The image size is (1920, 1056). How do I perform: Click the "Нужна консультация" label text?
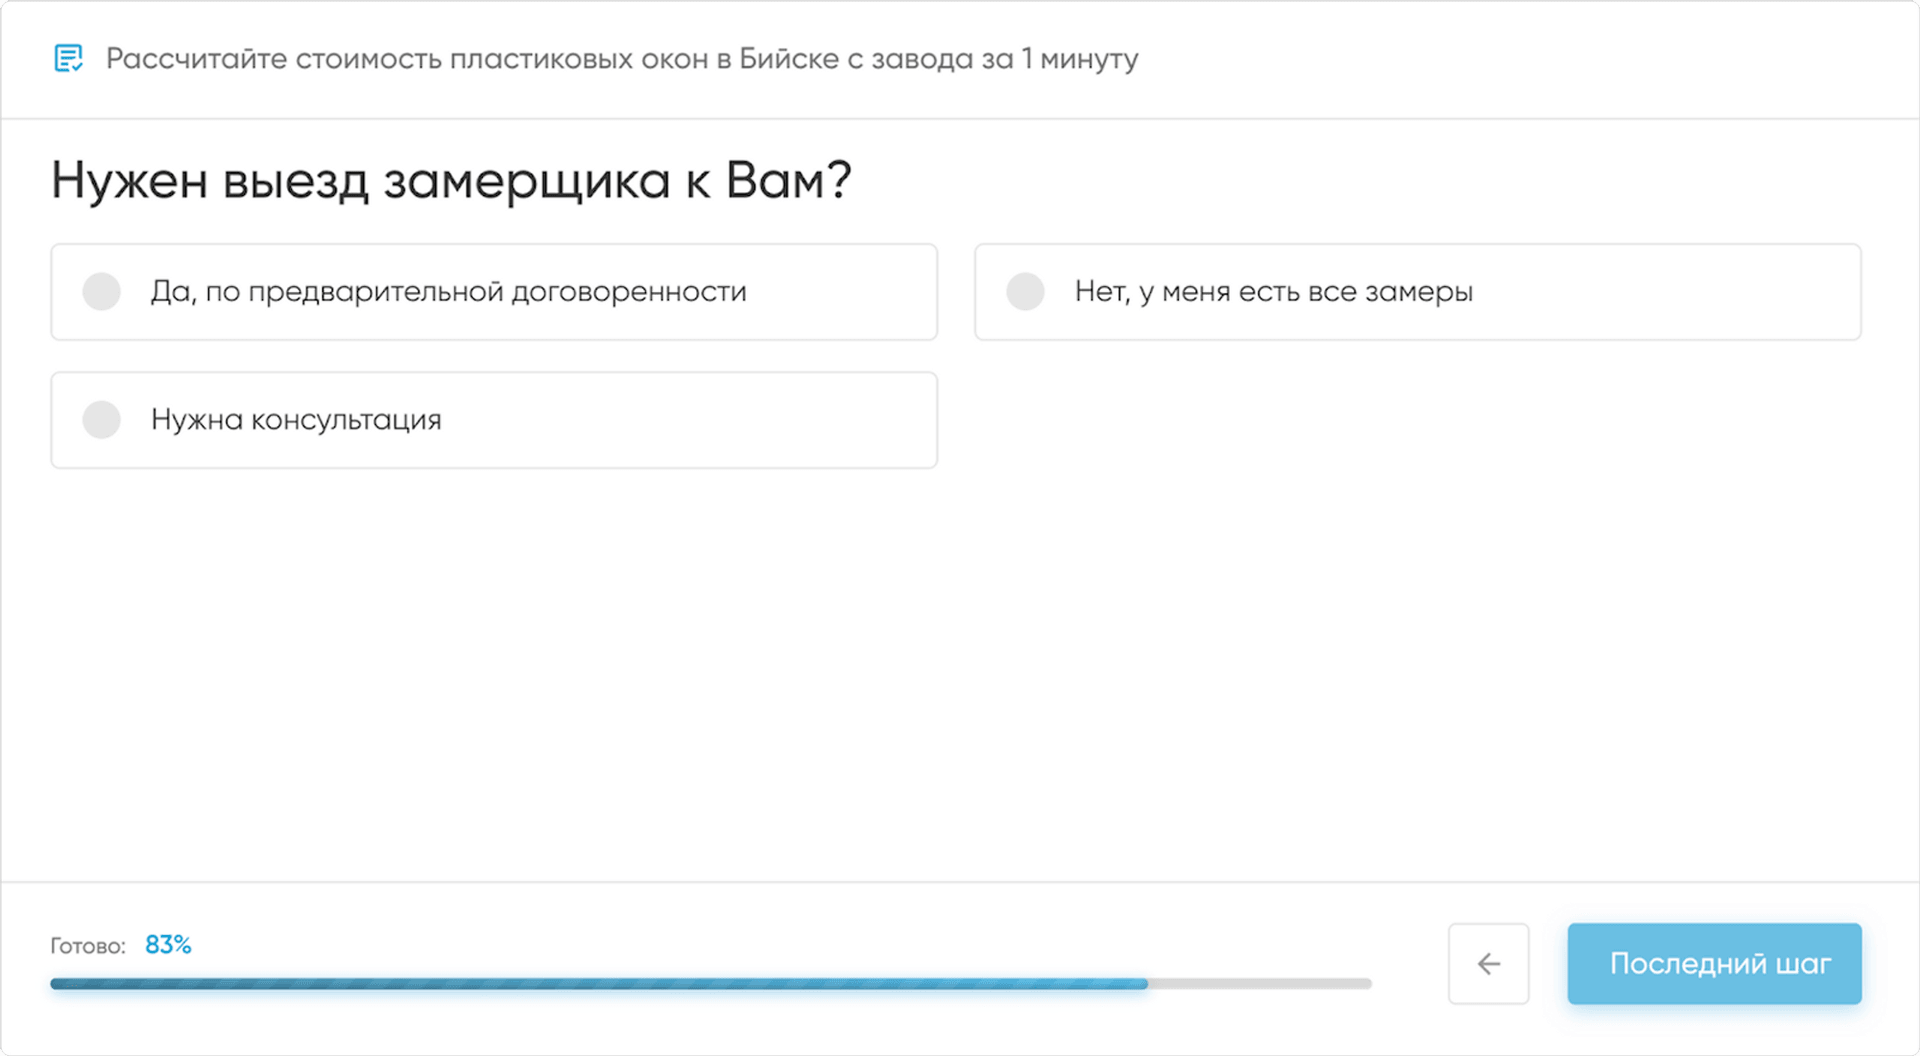[296, 420]
